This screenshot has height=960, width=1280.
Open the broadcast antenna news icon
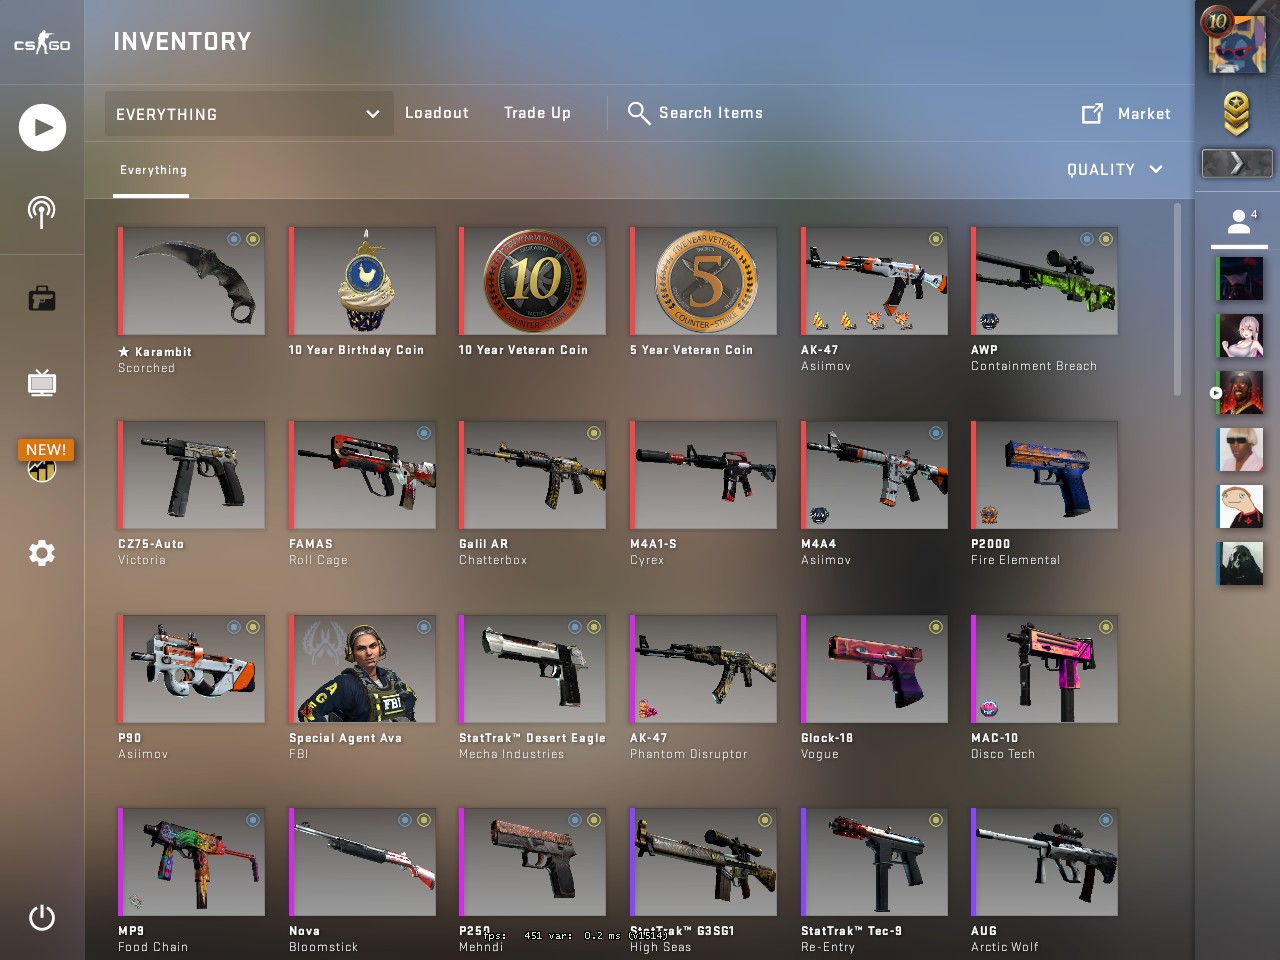coord(41,211)
